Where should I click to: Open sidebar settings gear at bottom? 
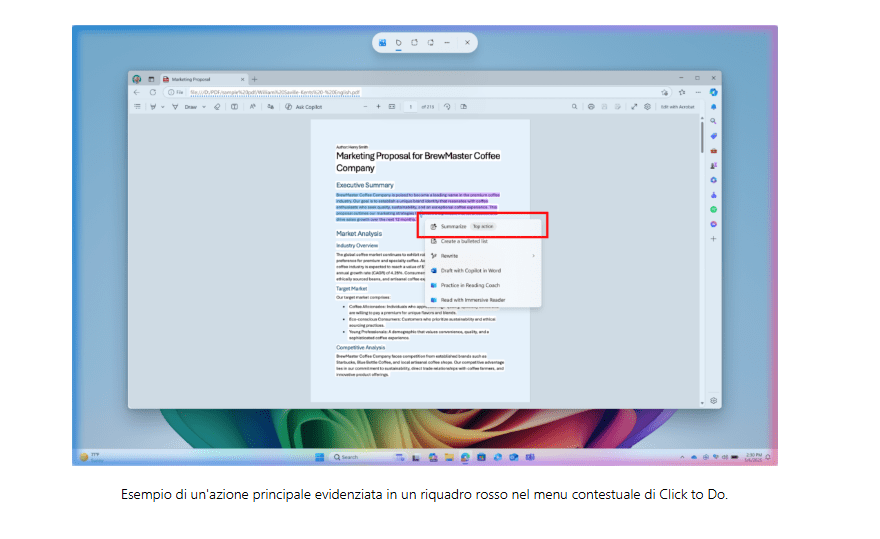713,400
